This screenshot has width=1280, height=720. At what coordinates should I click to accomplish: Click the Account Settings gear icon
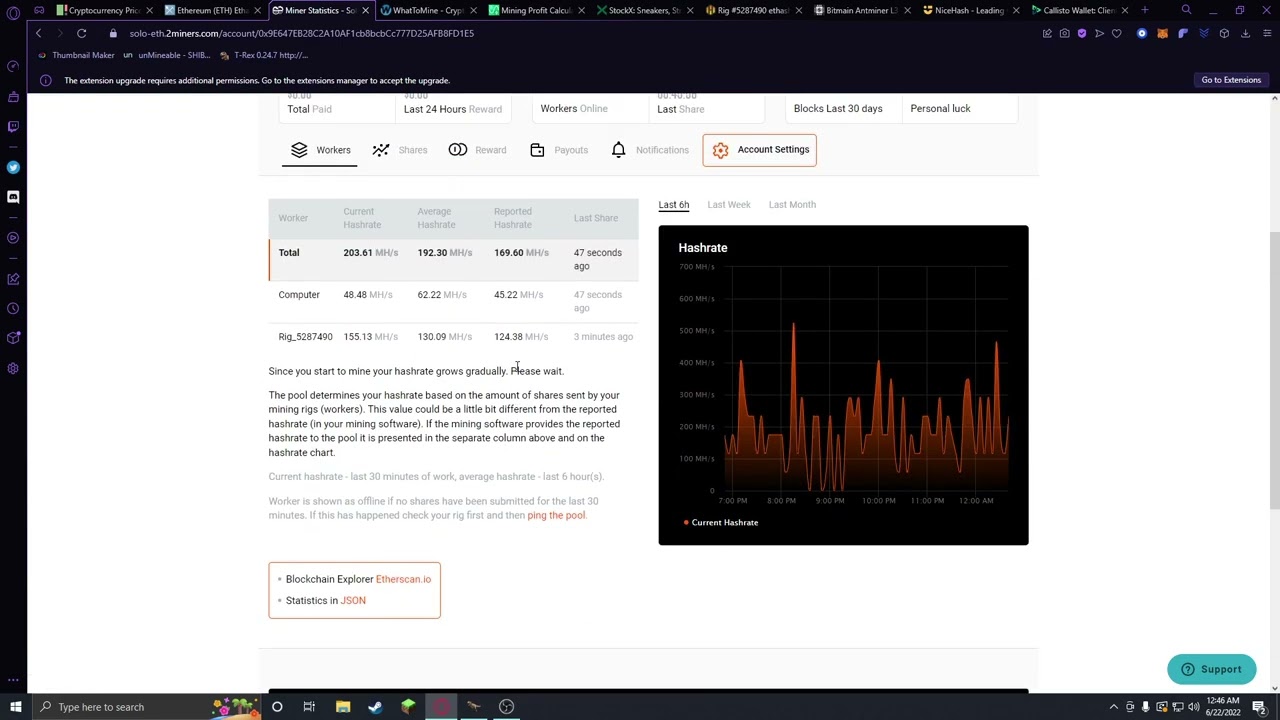(x=720, y=150)
